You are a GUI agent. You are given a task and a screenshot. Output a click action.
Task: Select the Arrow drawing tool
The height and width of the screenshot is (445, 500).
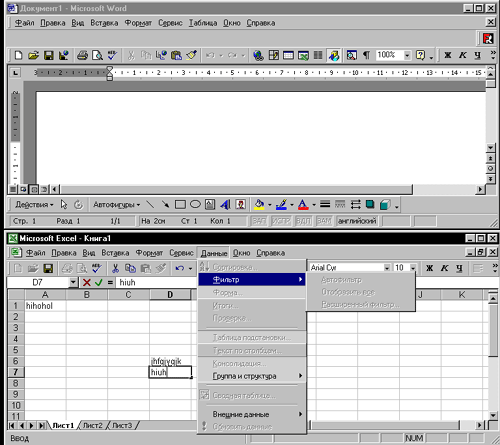165,204
